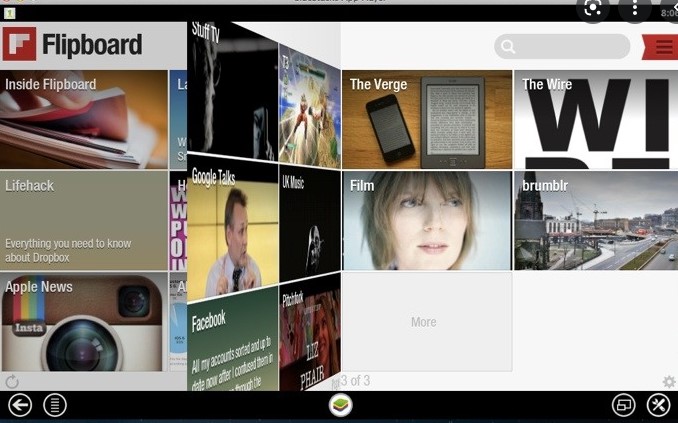
Task: Click the Flipboard logo icon
Action: (x=19, y=44)
